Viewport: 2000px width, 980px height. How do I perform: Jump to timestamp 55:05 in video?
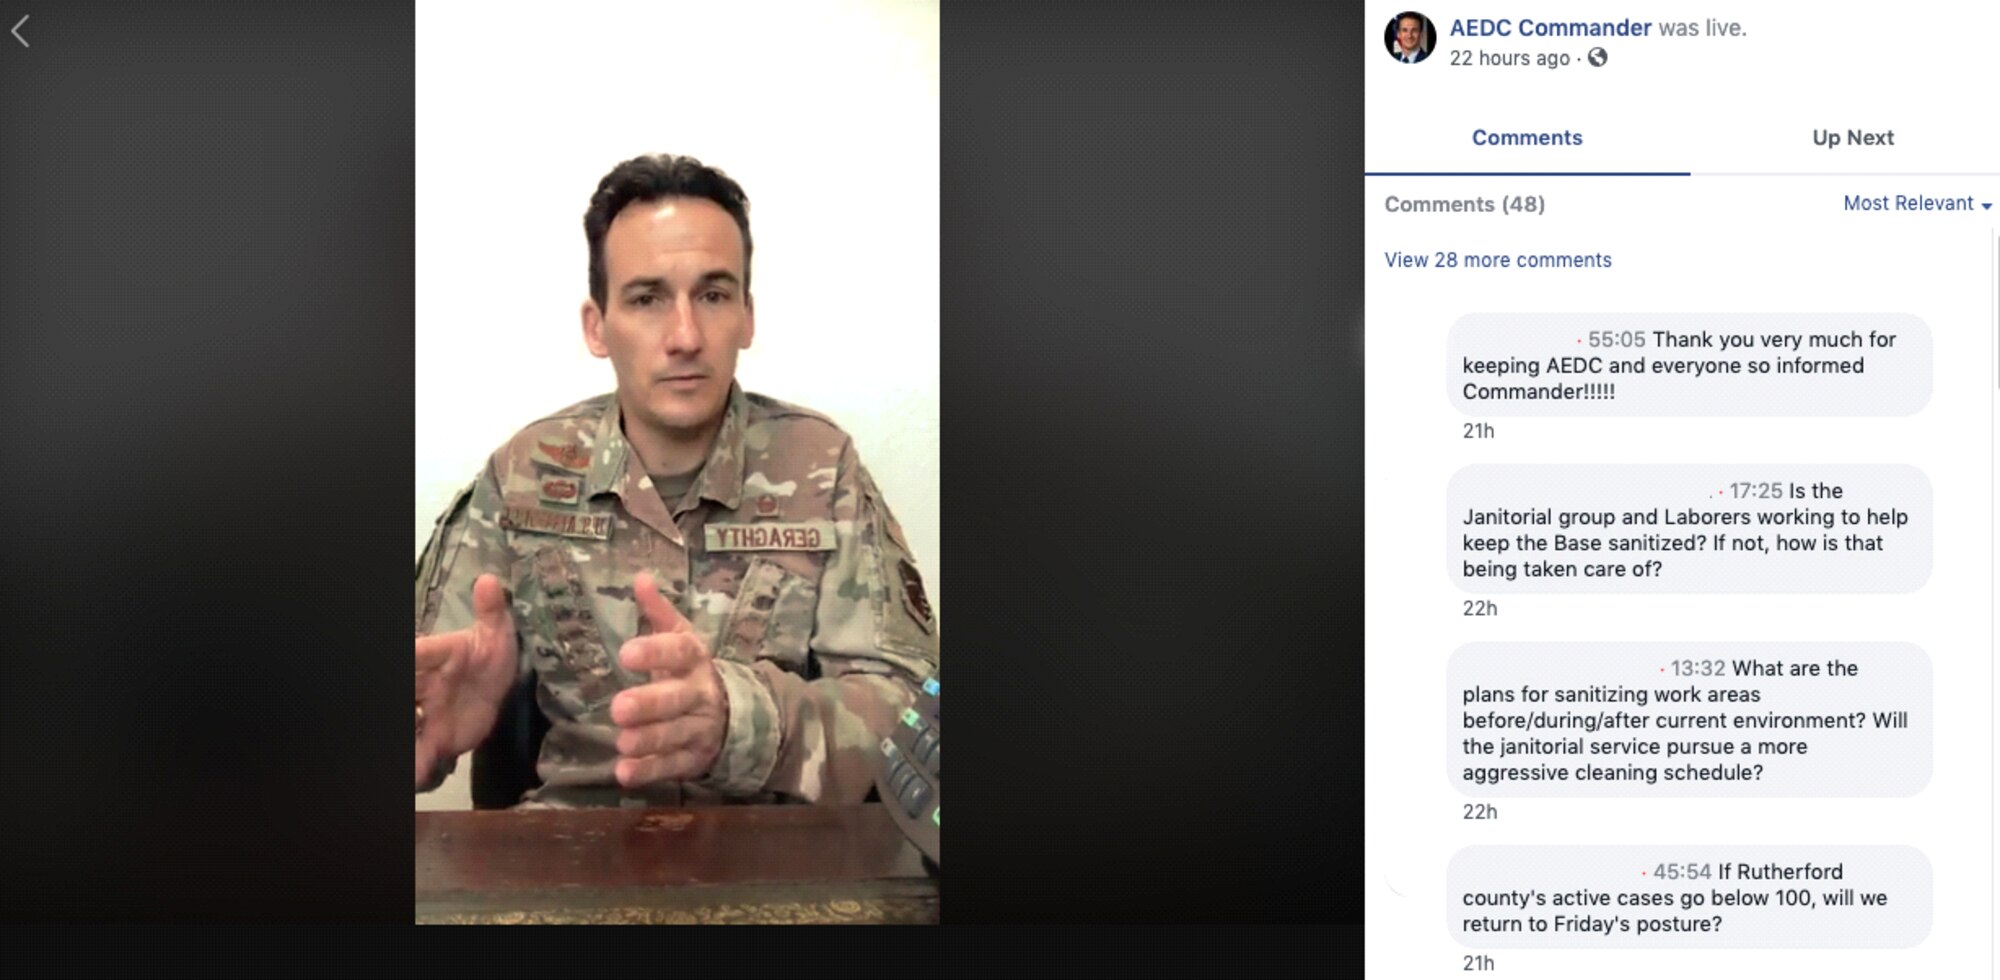point(1616,340)
